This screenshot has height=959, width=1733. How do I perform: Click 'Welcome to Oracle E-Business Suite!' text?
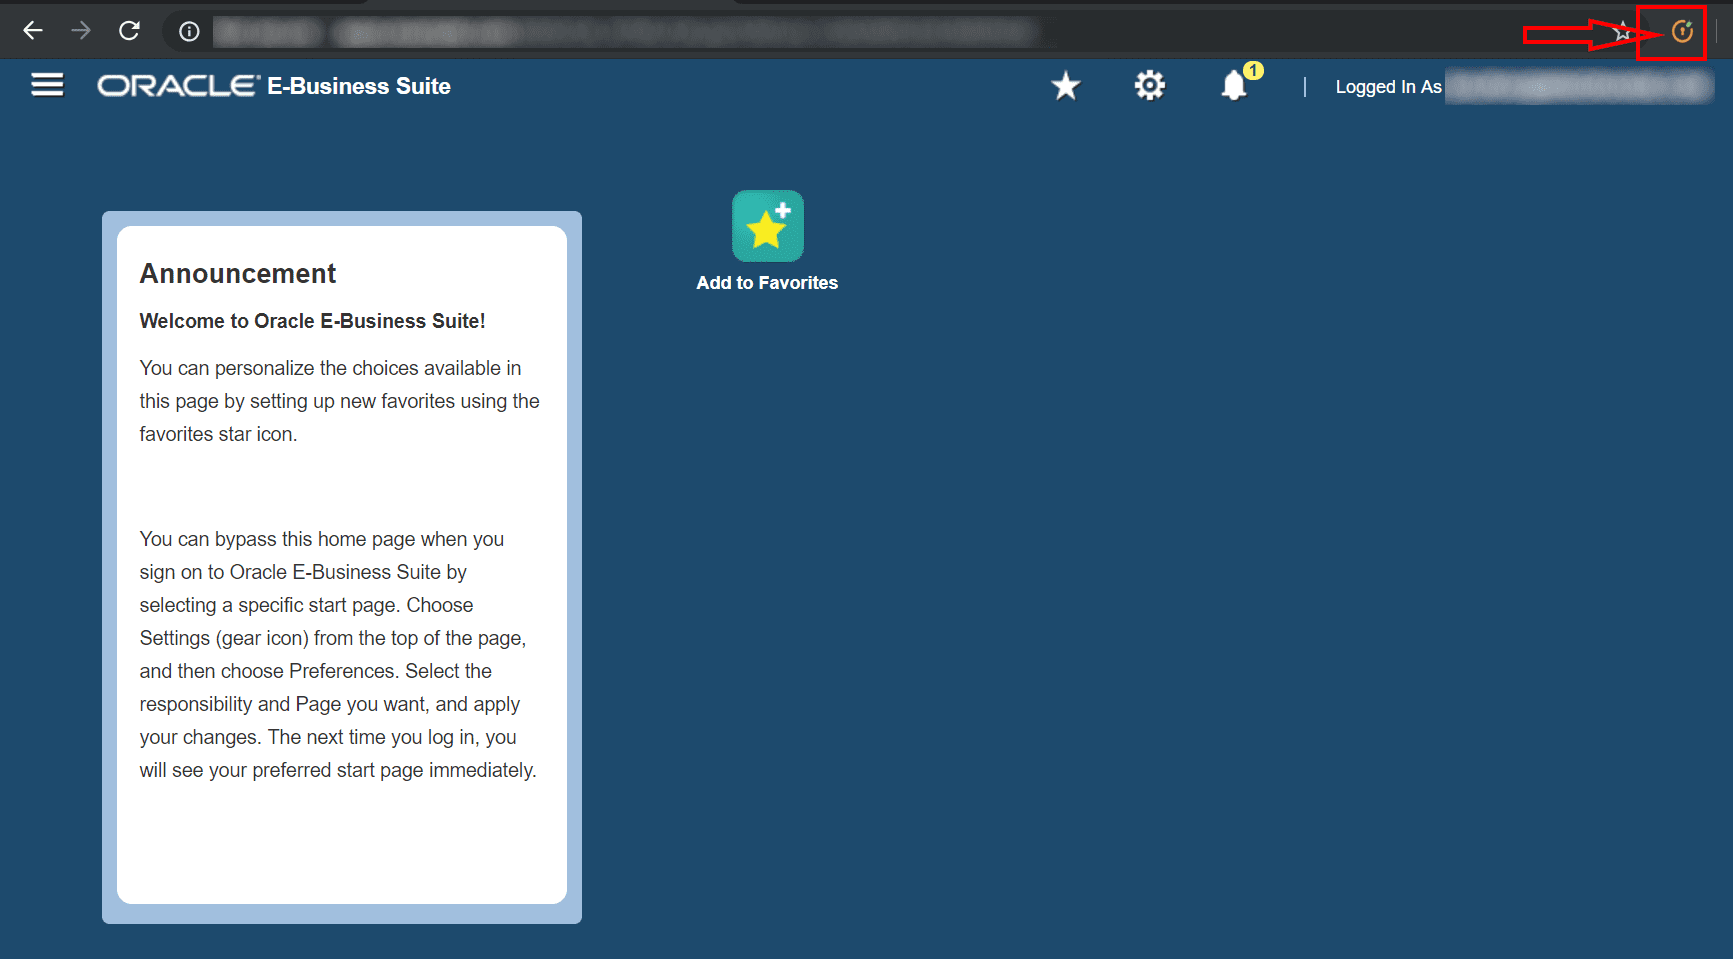pos(312,321)
